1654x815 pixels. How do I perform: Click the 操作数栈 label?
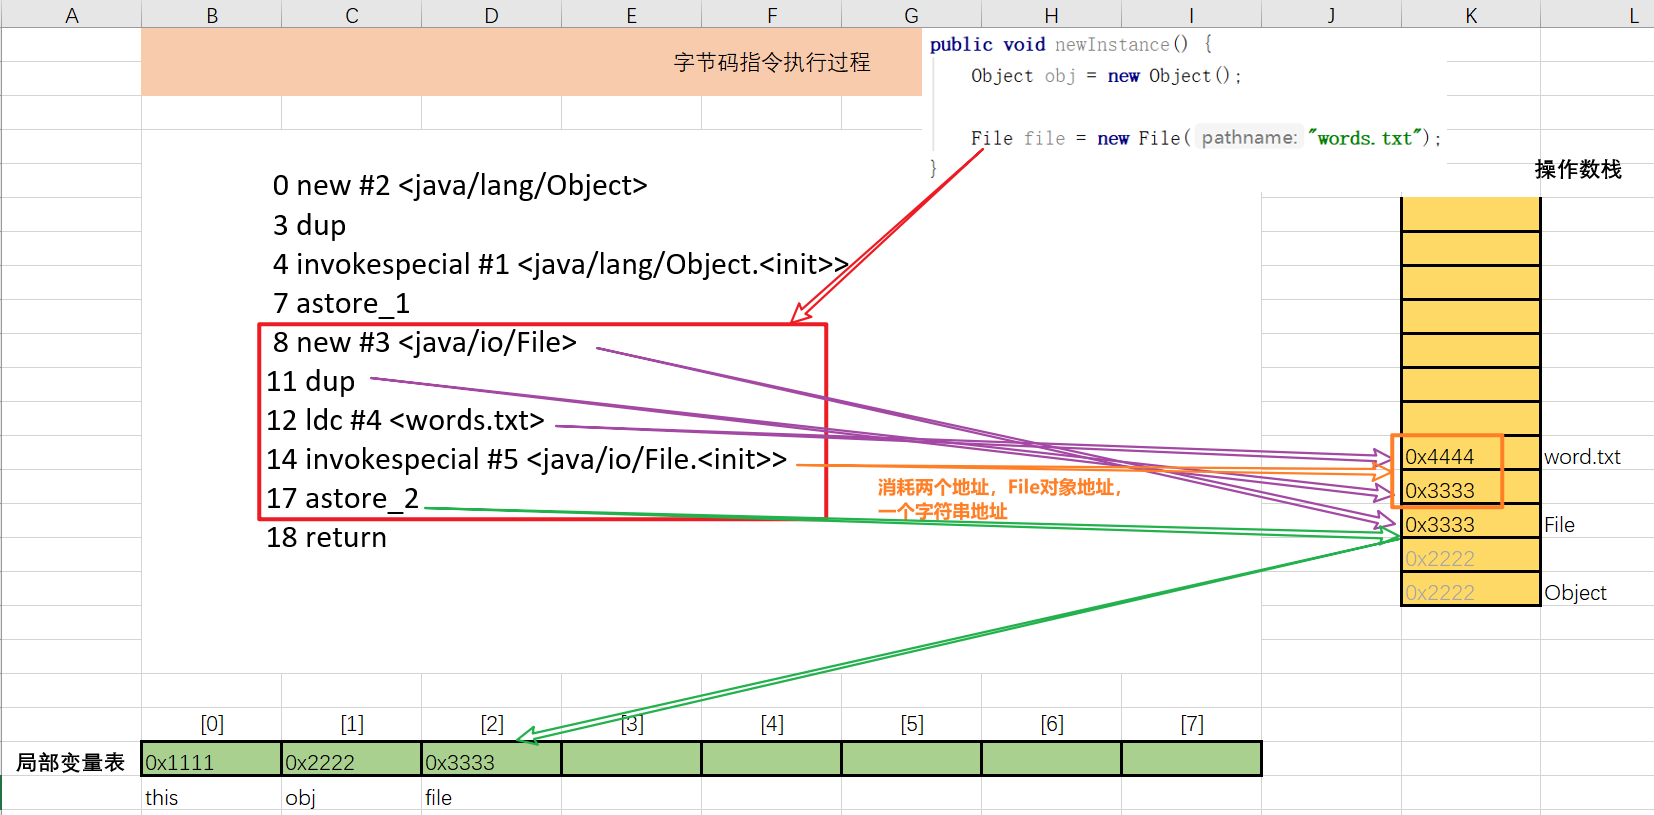[1578, 169]
